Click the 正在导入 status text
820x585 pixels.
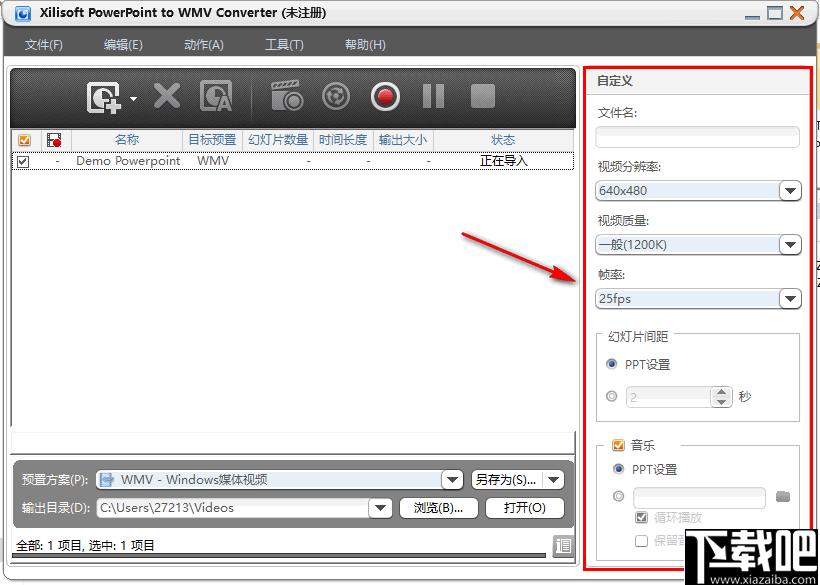click(504, 161)
